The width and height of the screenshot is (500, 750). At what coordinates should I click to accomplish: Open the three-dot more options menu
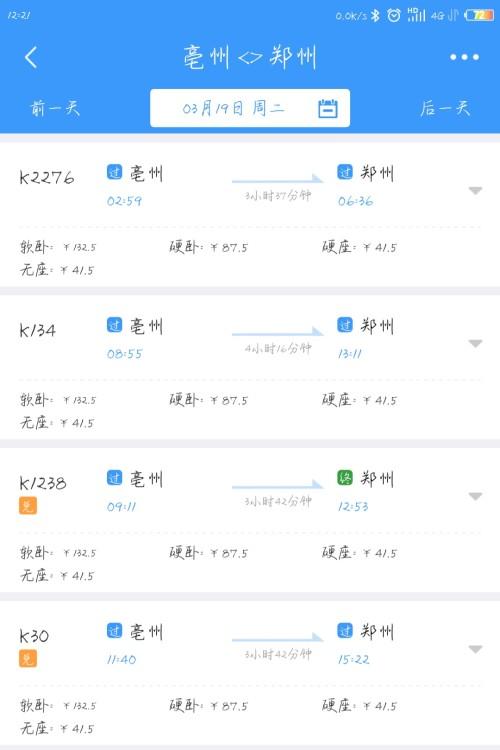464,57
